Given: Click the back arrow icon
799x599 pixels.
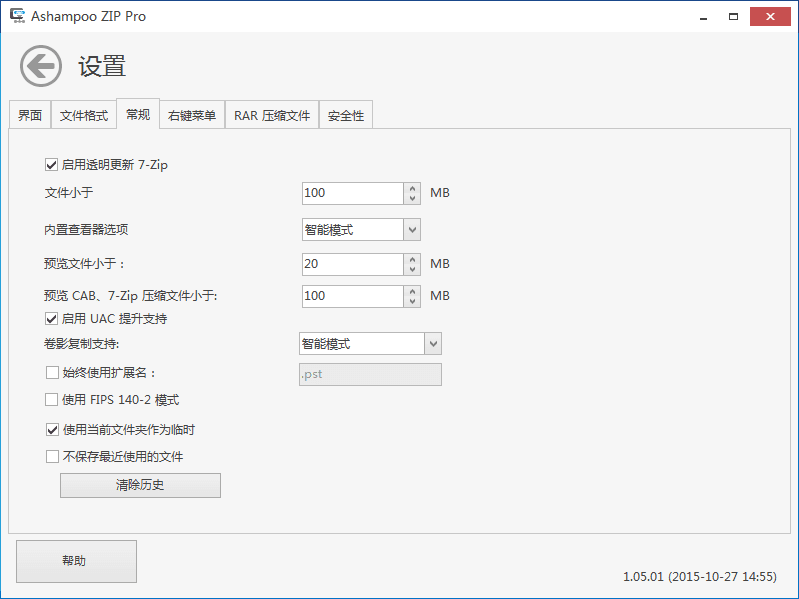Looking at the screenshot, I should click(41, 66).
